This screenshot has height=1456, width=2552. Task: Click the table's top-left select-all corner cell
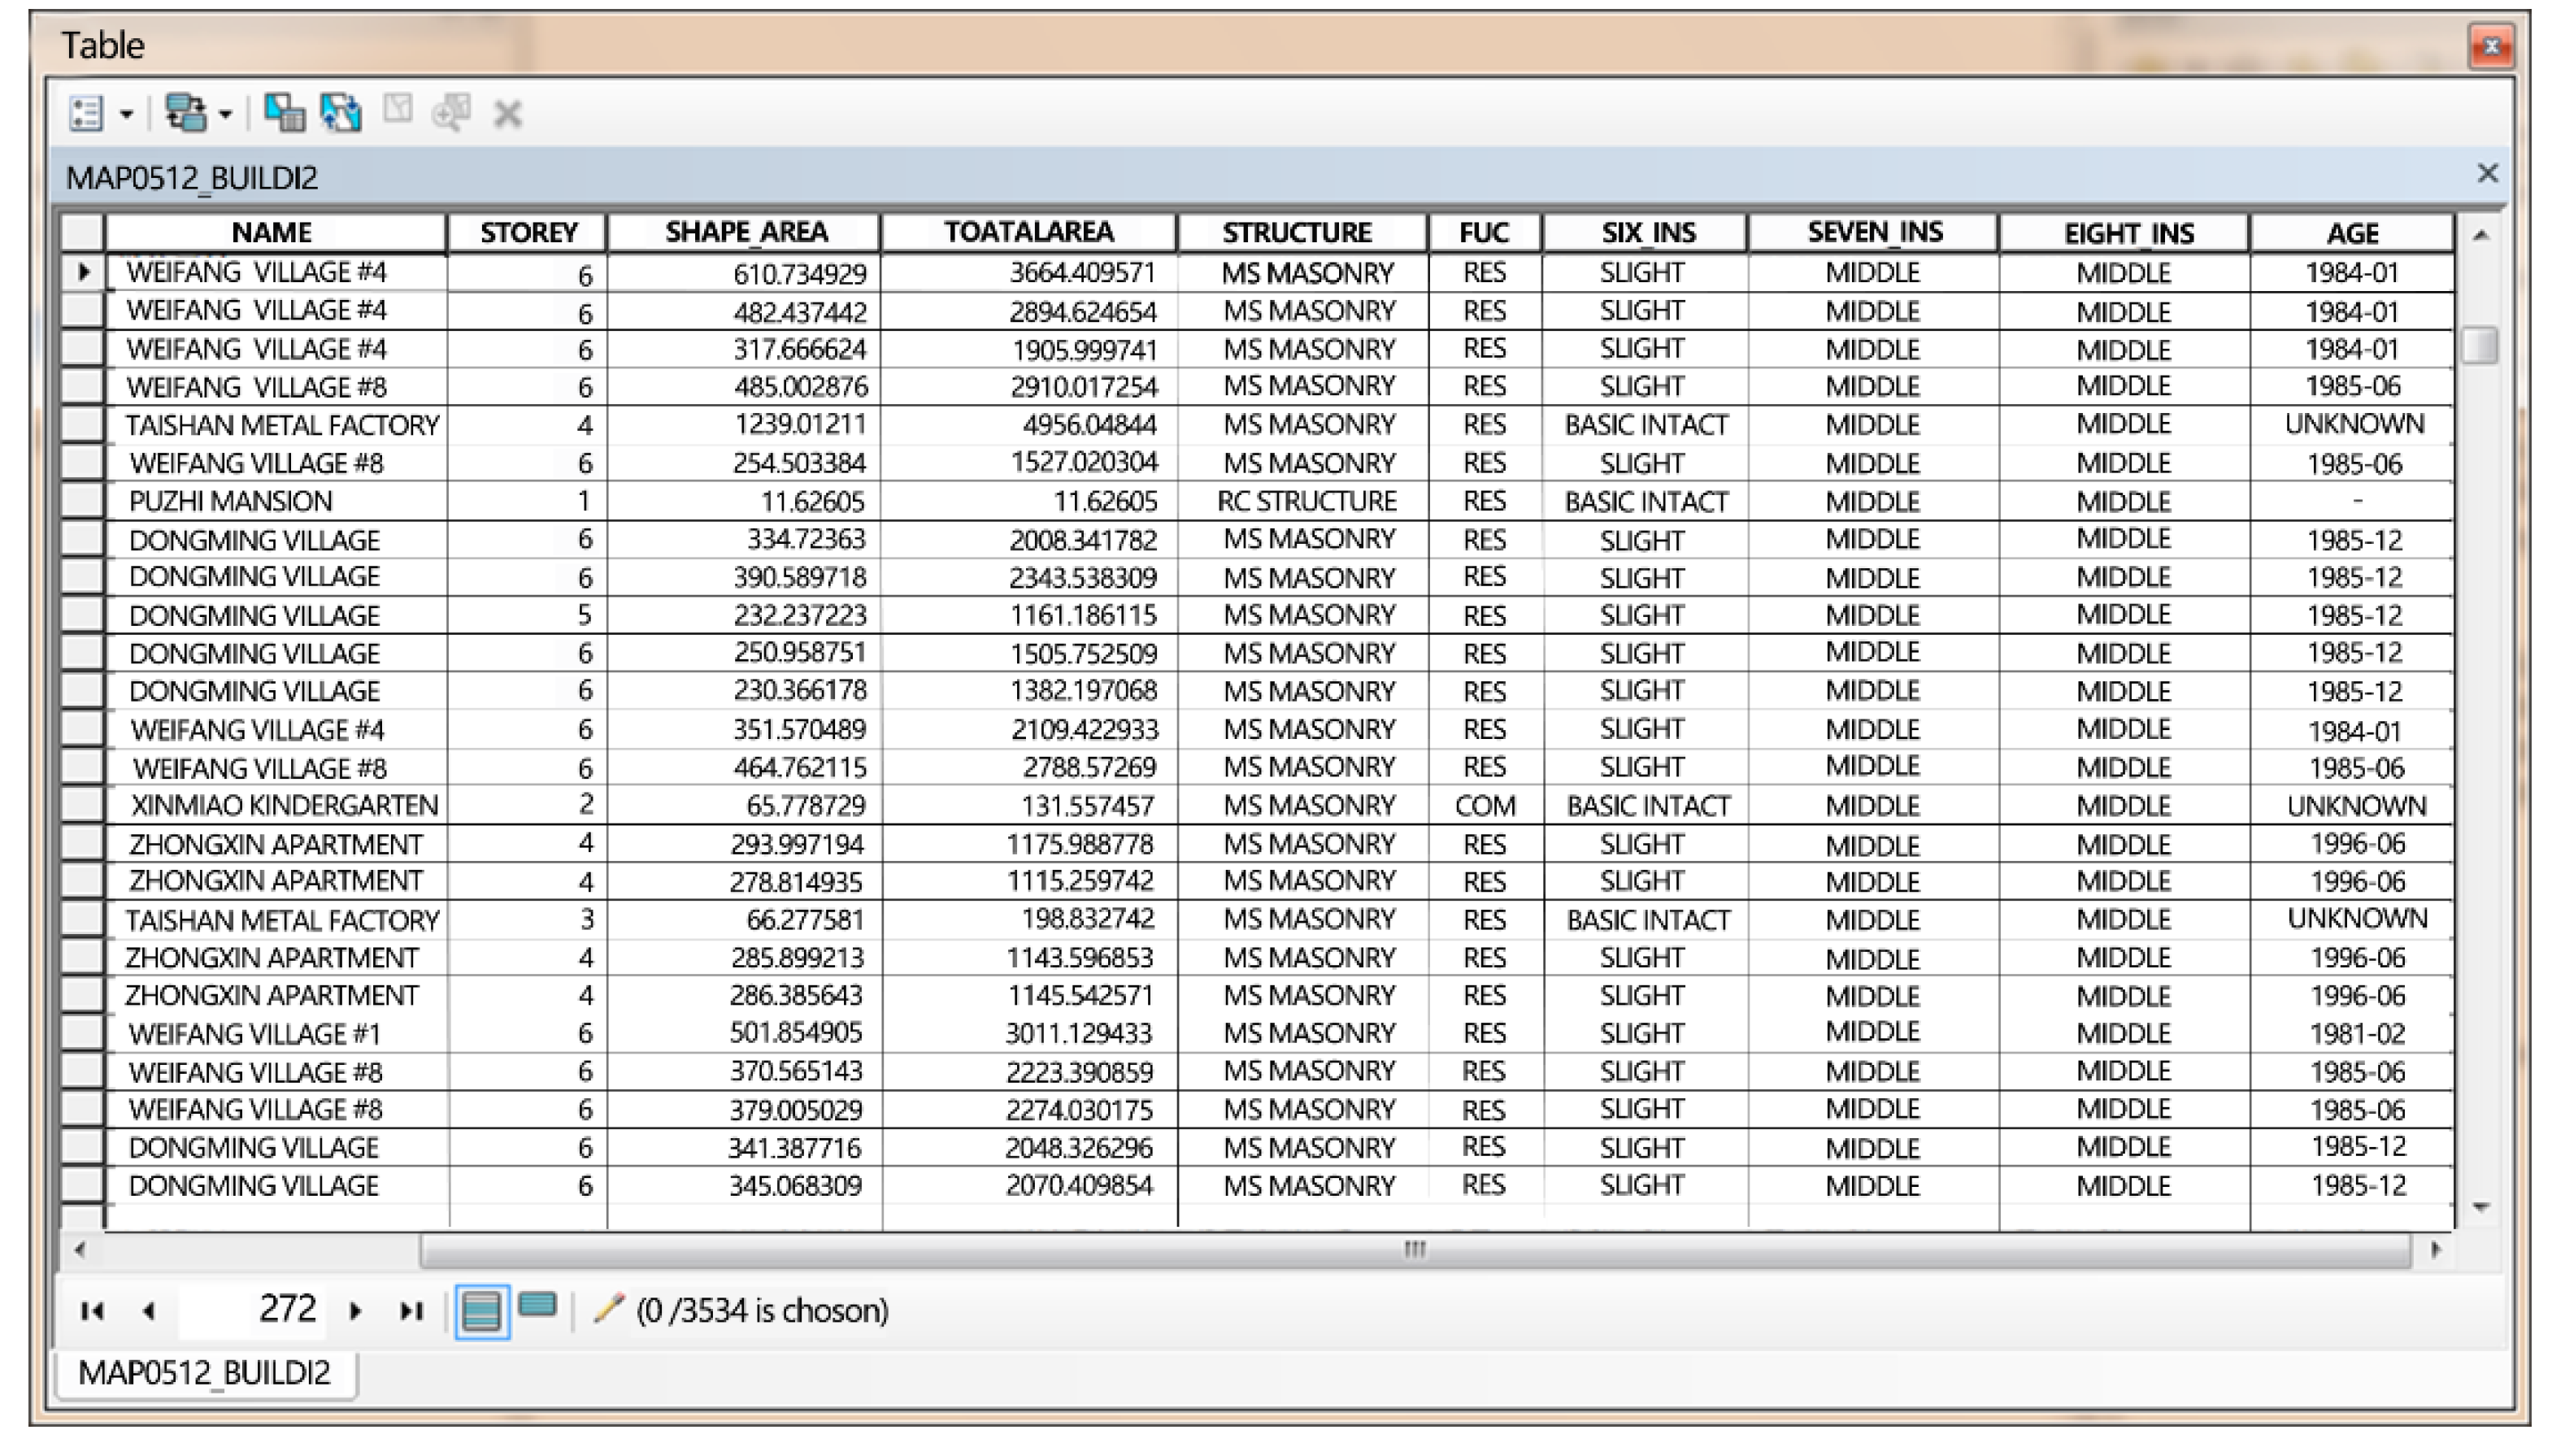click(x=83, y=232)
